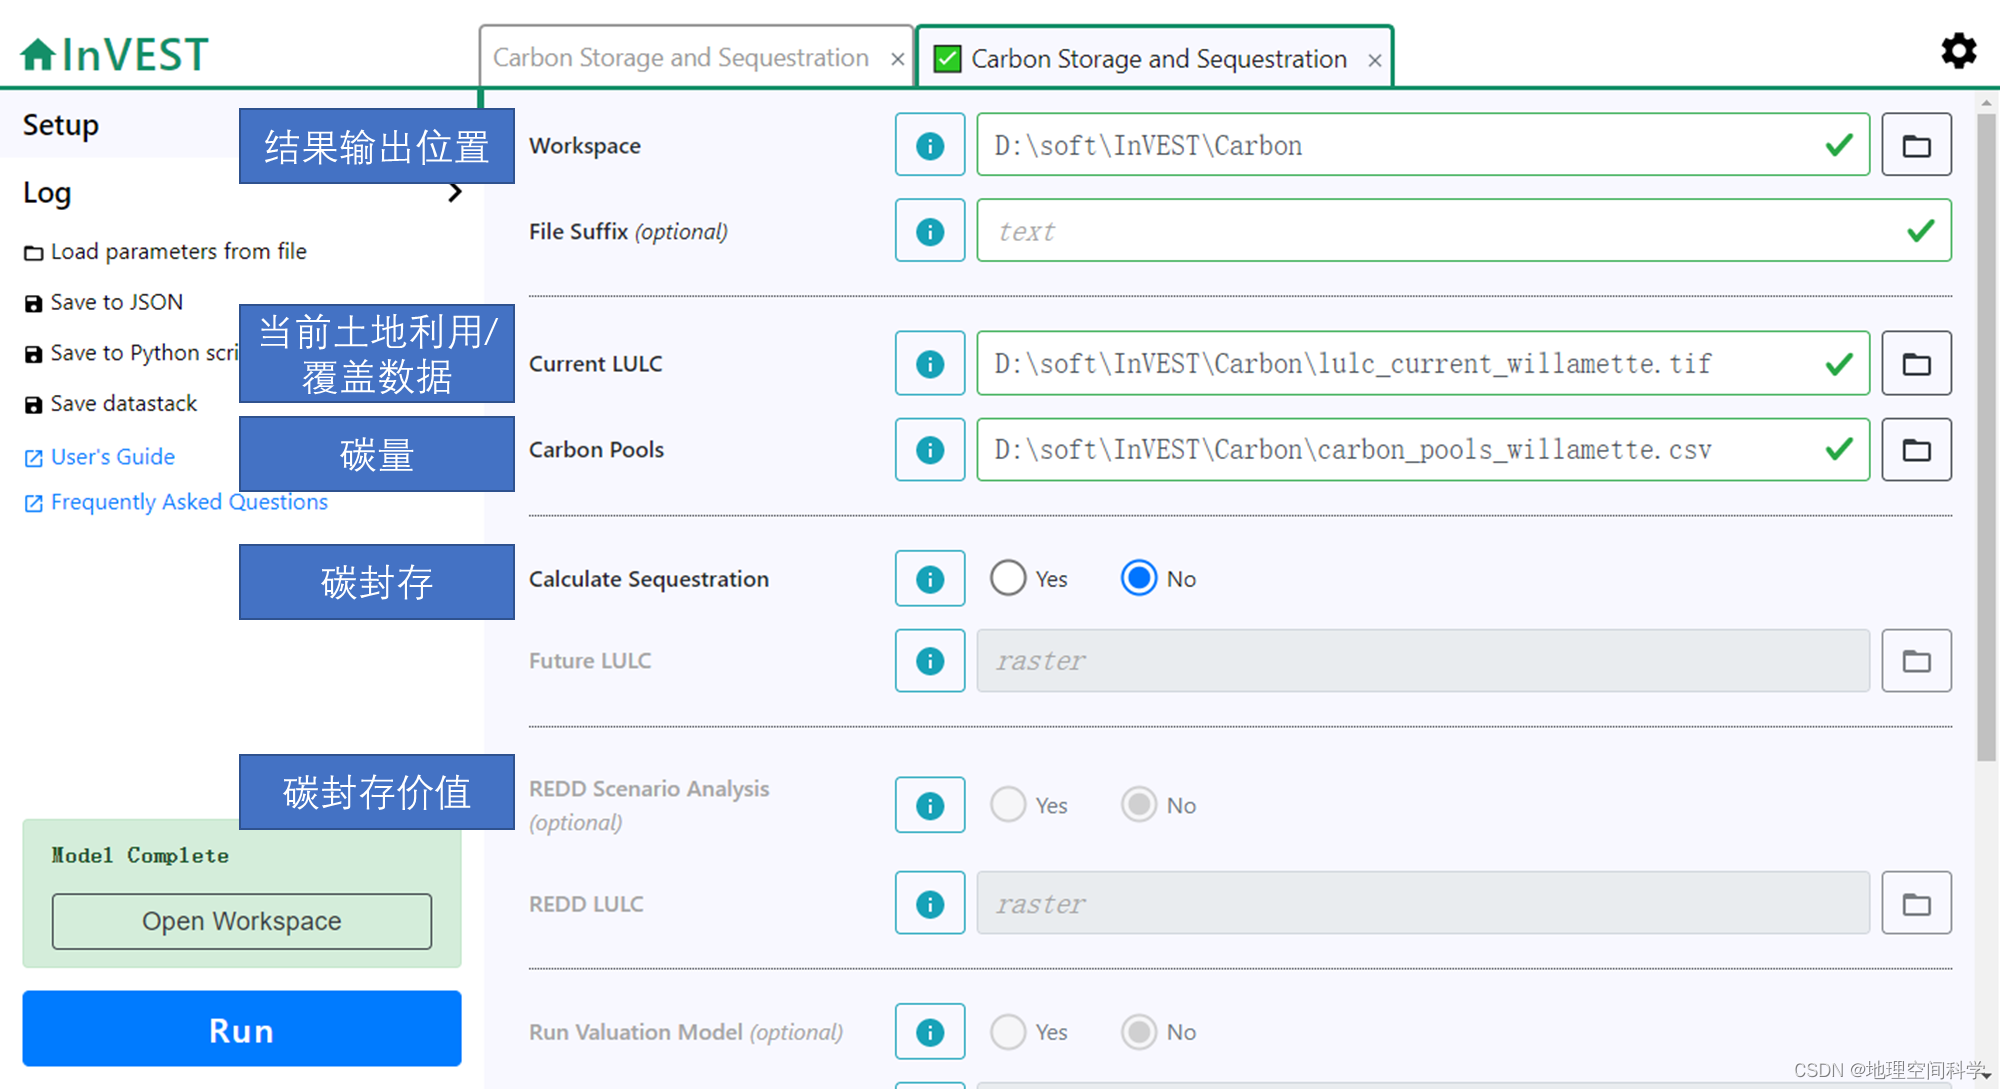Viewport: 2000px width, 1089px height.
Task: Click Calculate Sequestration info icon
Action: [929, 579]
